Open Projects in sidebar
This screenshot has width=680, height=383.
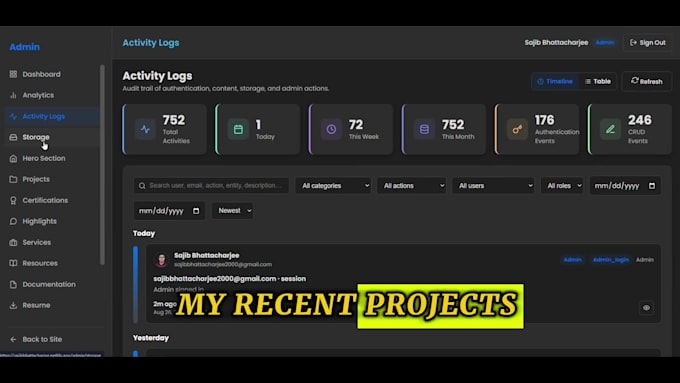(x=36, y=179)
